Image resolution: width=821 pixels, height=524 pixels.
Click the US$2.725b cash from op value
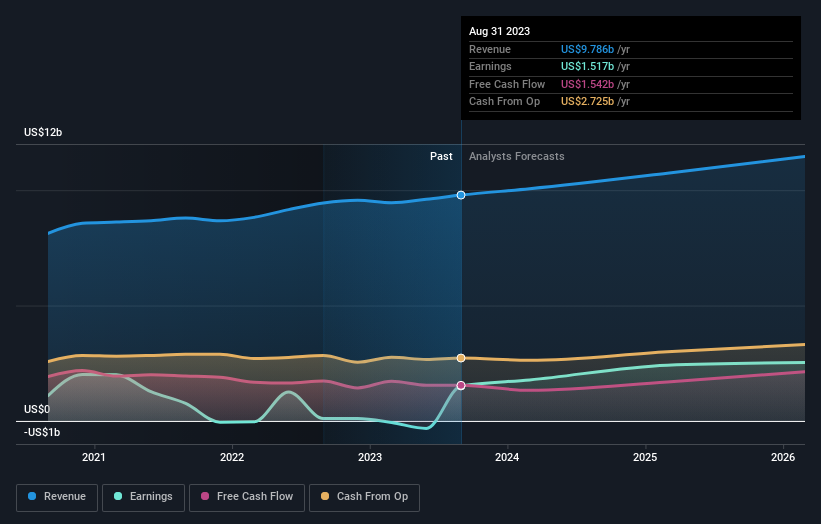click(587, 102)
